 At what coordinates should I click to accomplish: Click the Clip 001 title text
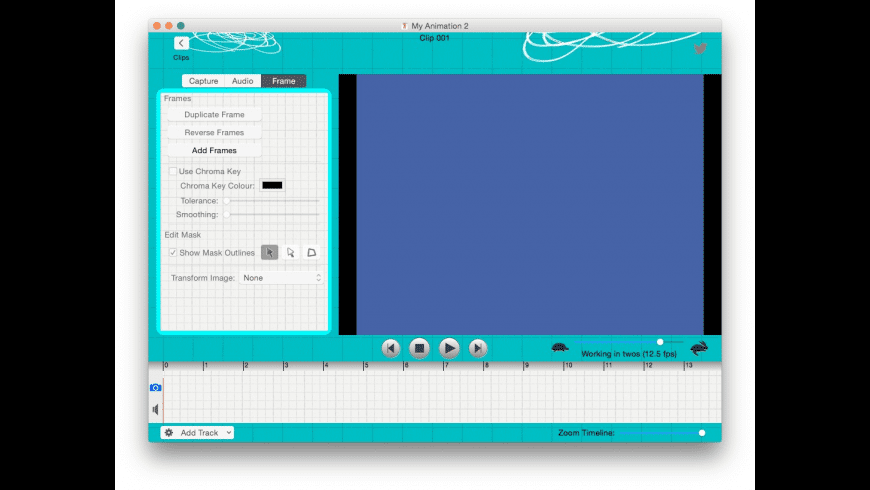pyautogui.click(x=434, y=38)
